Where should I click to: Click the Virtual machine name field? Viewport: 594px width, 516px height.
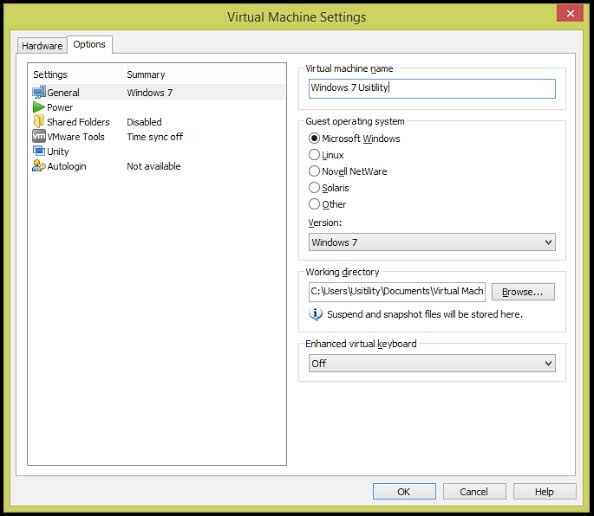coord(432,88)
